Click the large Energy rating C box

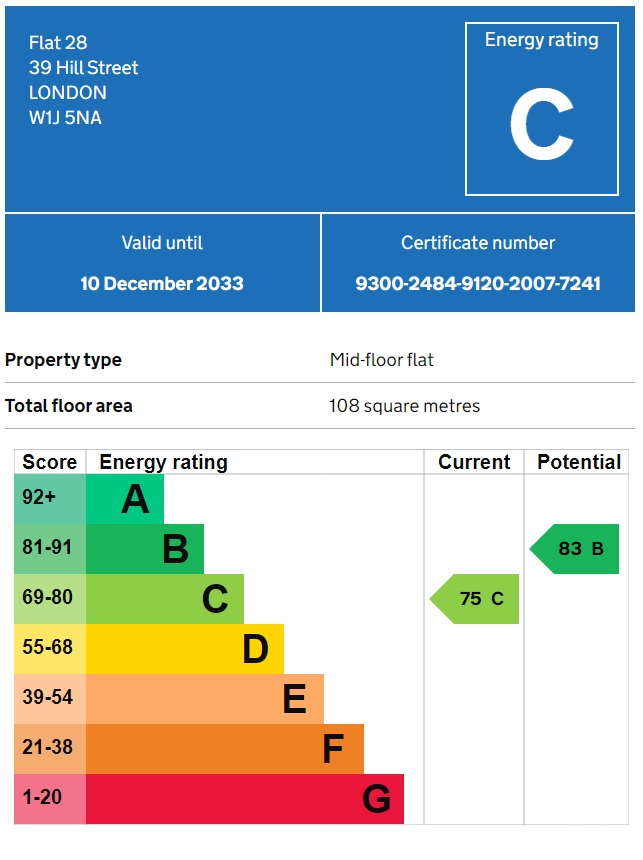[541, 109]
